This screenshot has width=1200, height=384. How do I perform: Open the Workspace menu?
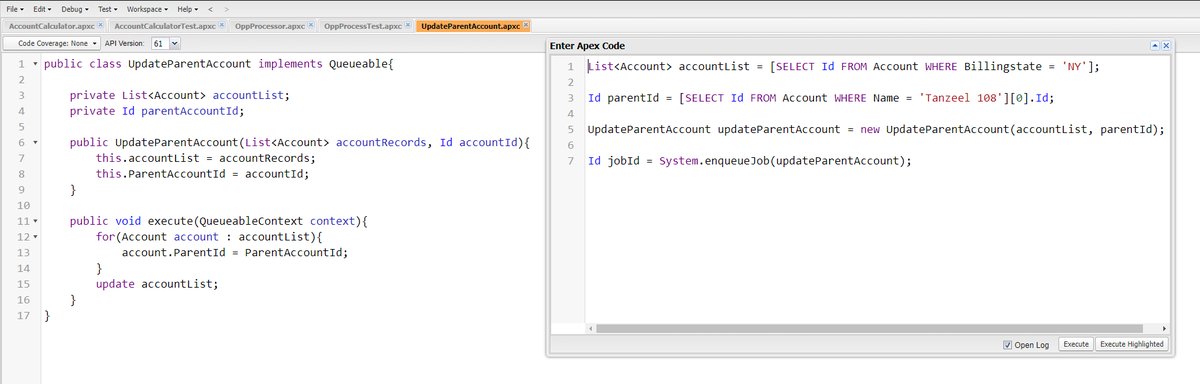pyautogui.click(x=147, y=8)
